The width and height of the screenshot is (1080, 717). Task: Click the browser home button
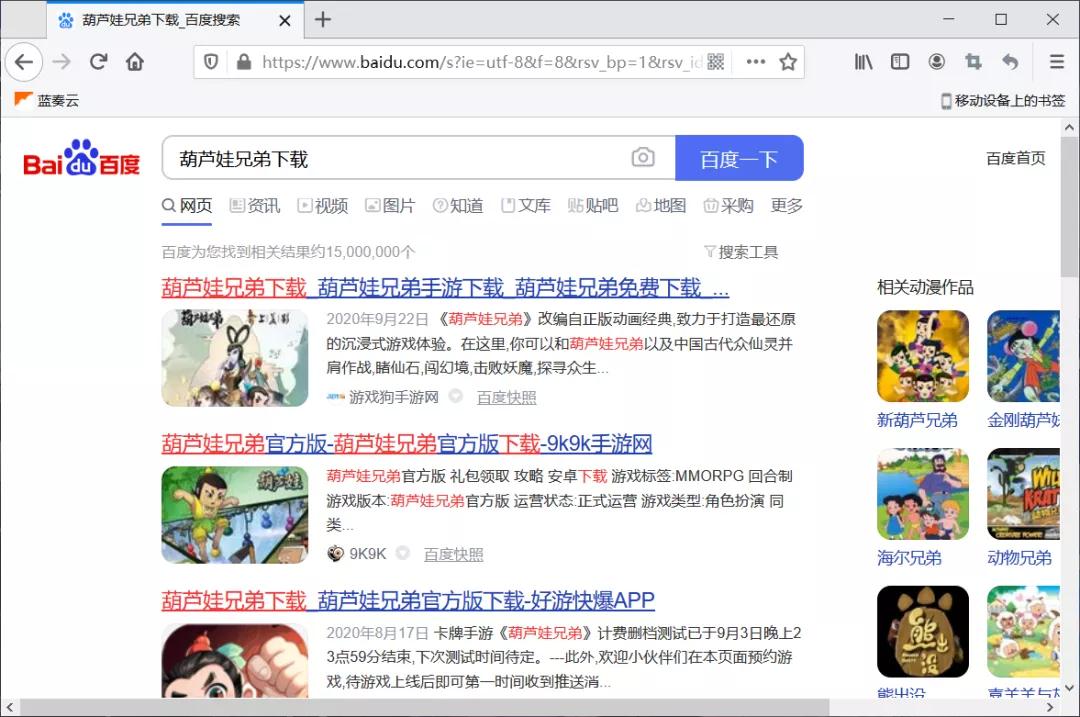pyautogui.click(x=135, y=61)
